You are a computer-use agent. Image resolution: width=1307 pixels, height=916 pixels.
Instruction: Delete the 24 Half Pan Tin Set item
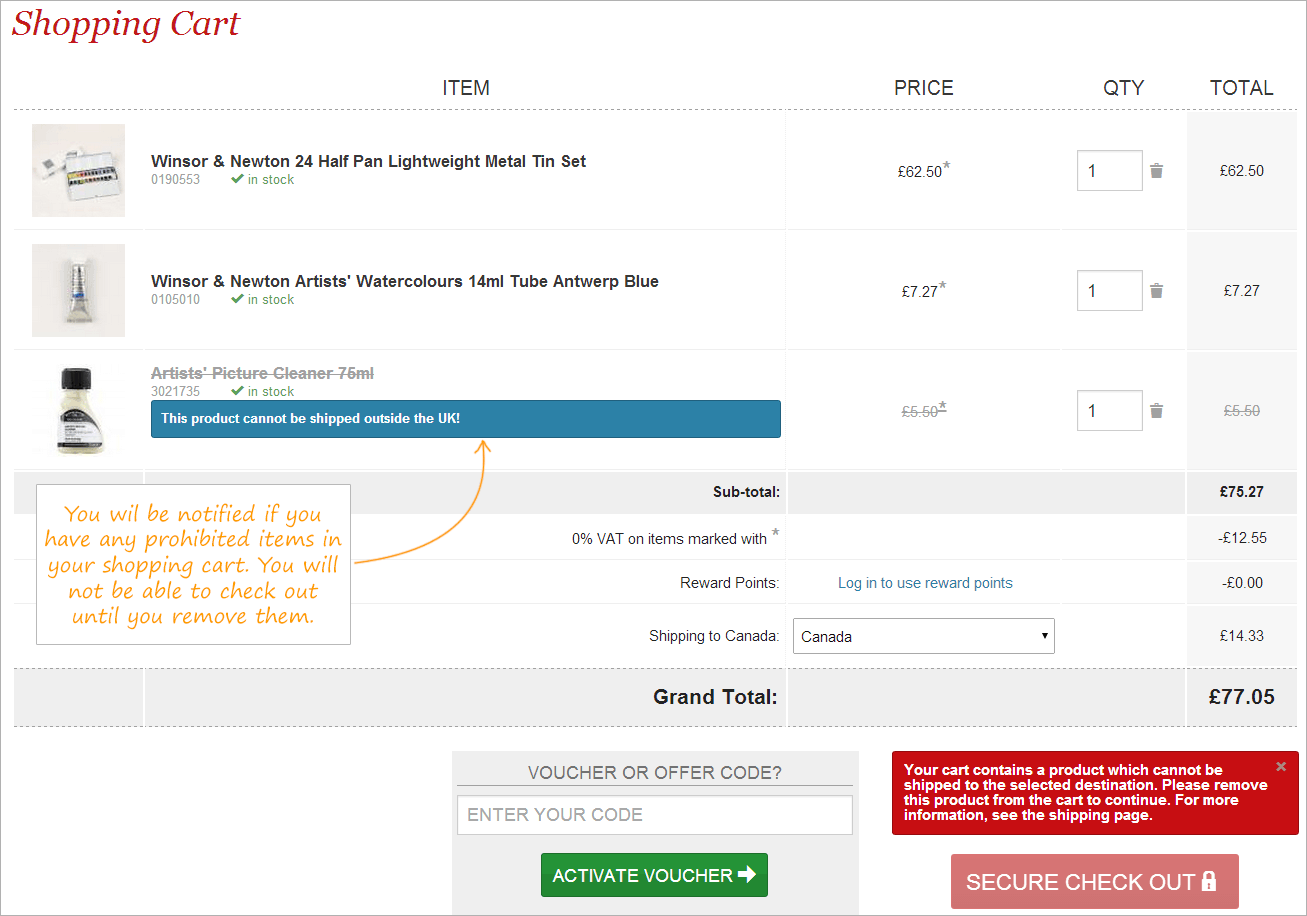[1156, 171]
